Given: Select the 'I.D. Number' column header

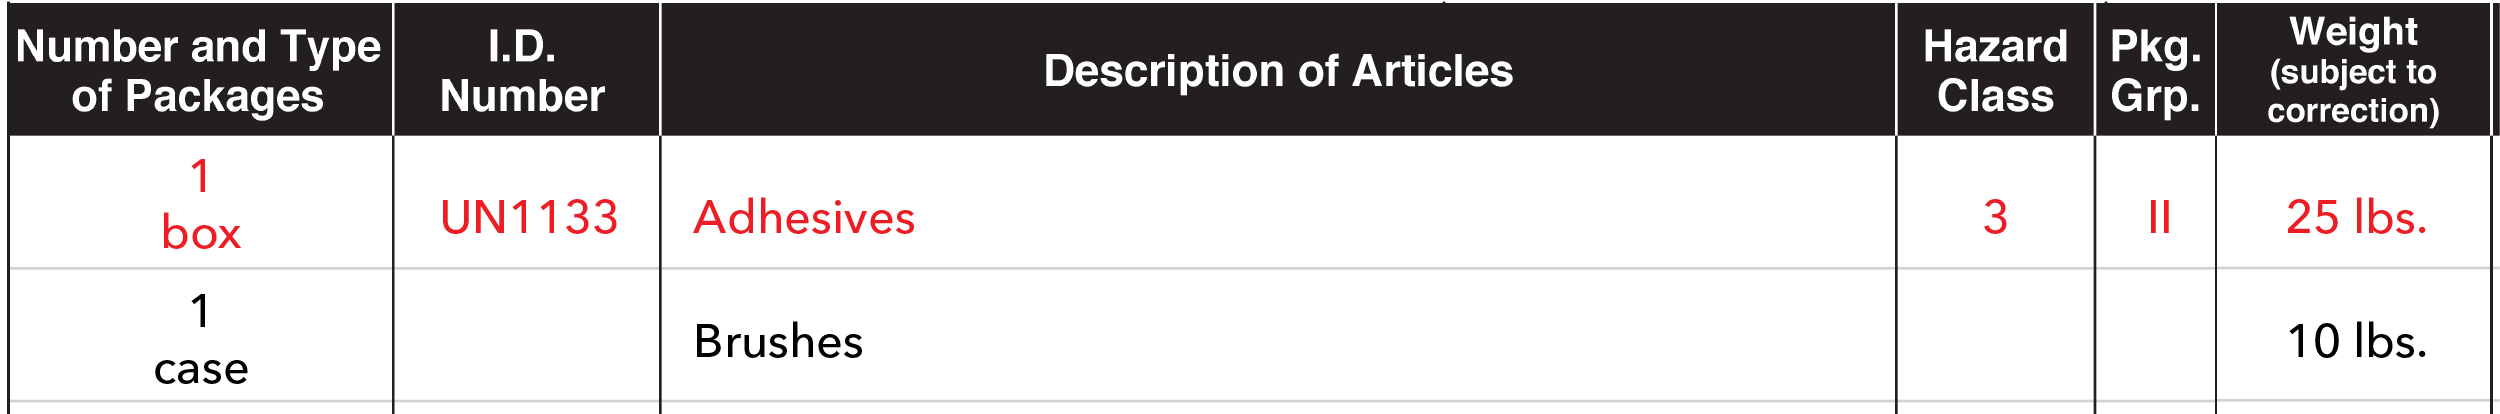Looking at the screenshot, I should click(x=522, y=71).
